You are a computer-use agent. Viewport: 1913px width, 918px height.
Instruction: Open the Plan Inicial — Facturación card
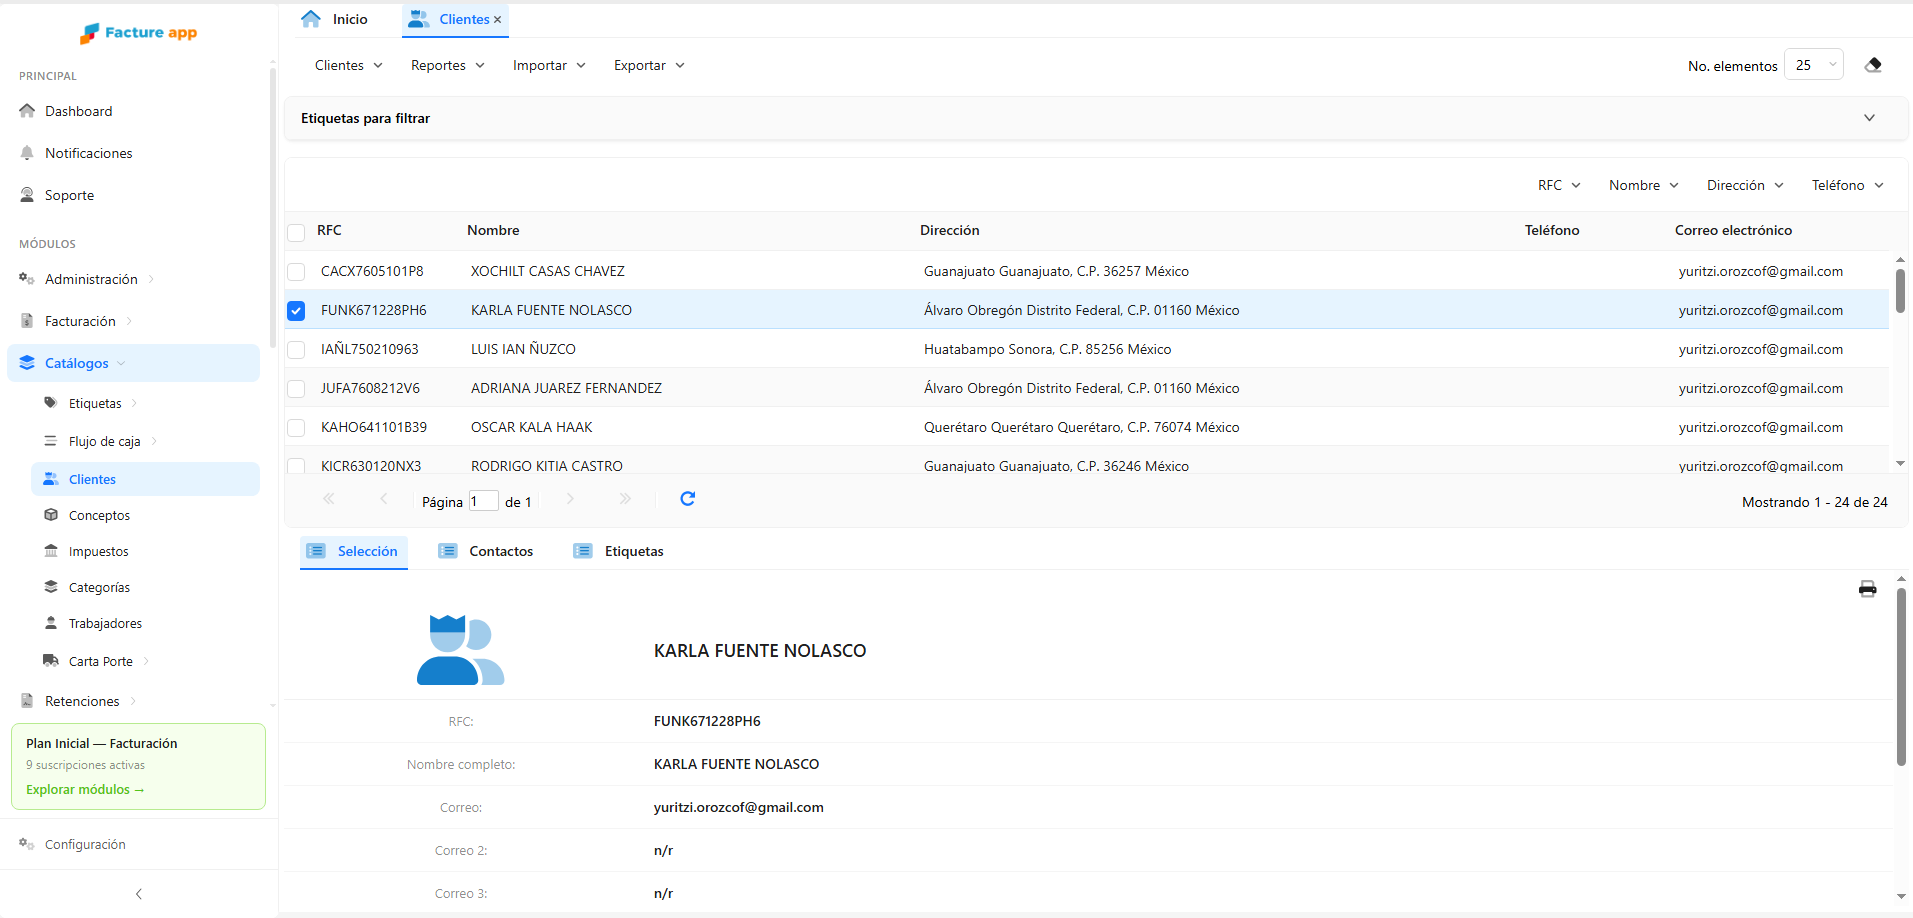pyautogui.click(x=138, y=766)
